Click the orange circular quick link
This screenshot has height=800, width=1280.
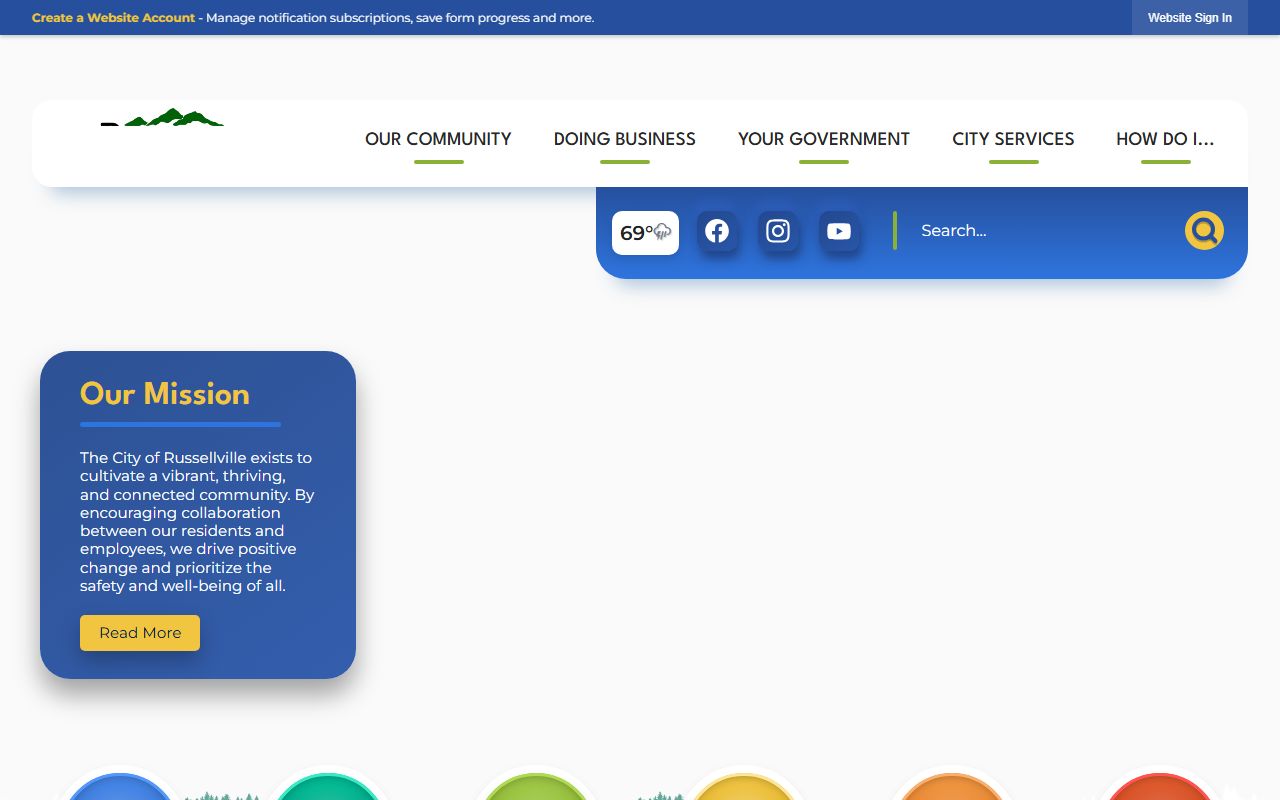point(951,788)
